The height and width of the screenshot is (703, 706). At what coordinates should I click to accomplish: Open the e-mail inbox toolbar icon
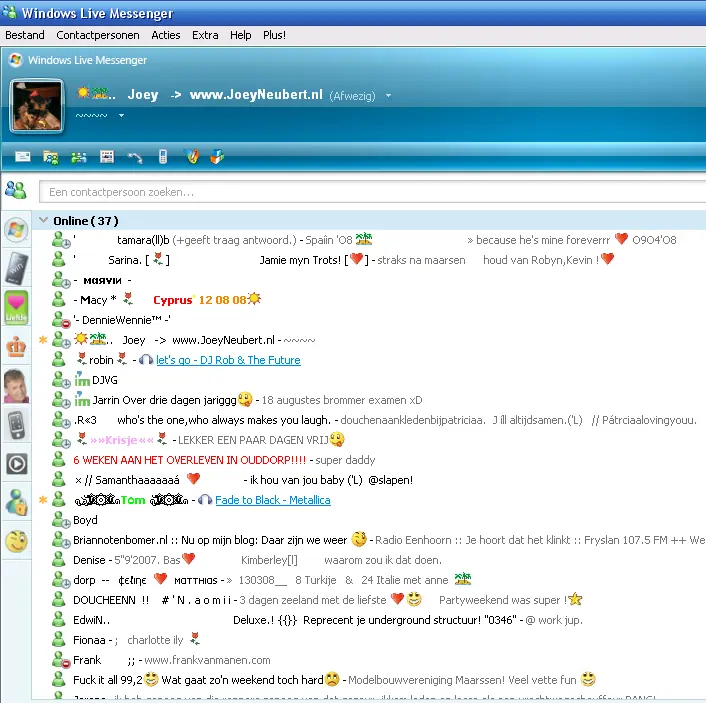(x=23, y=157)
